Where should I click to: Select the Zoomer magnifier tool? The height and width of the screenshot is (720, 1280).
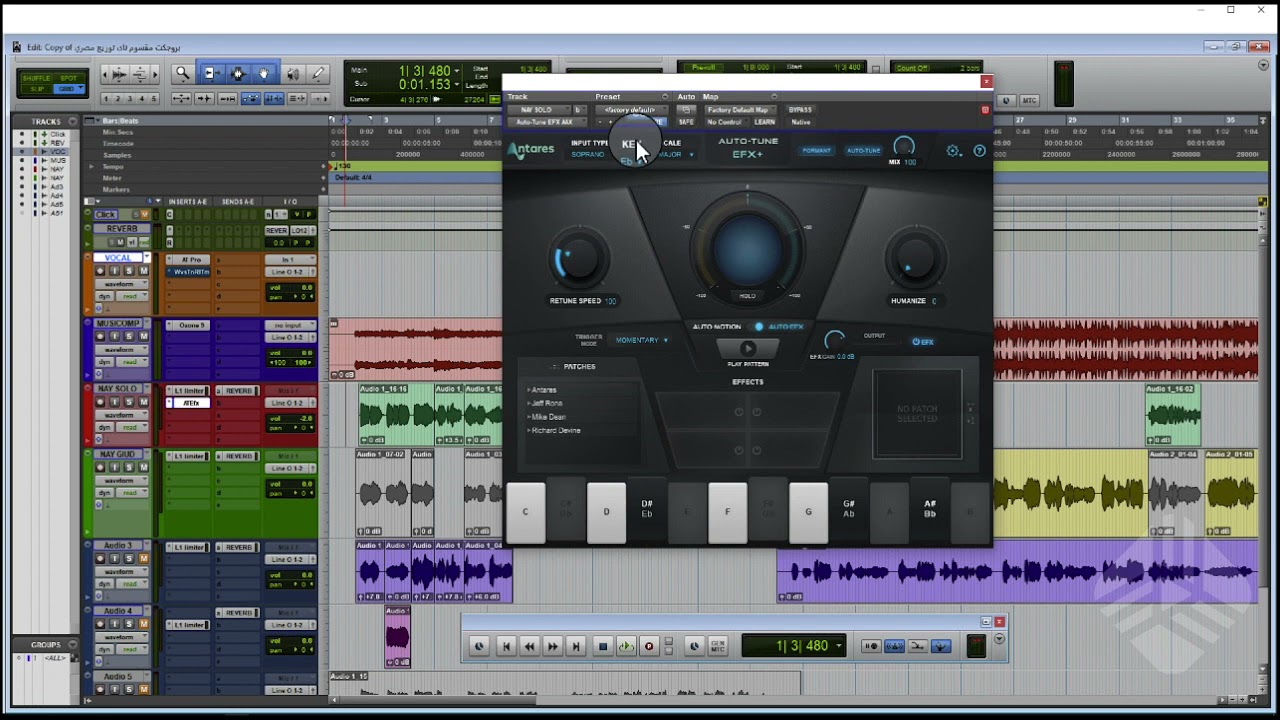coord(182,73)
